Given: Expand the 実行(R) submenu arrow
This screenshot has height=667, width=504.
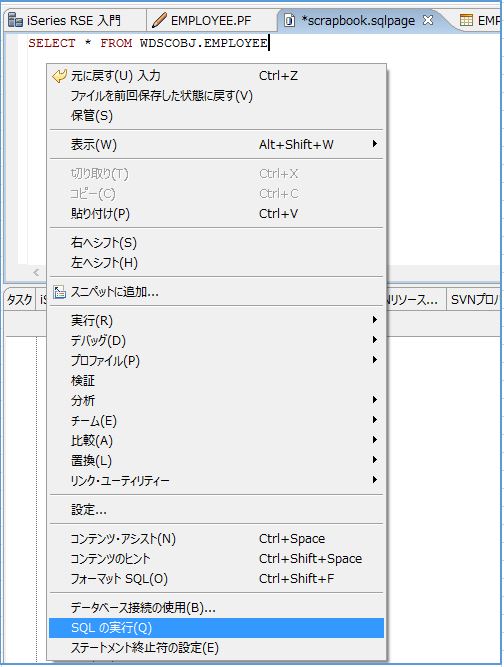Looking at the screenshot, I should (374, 319).
